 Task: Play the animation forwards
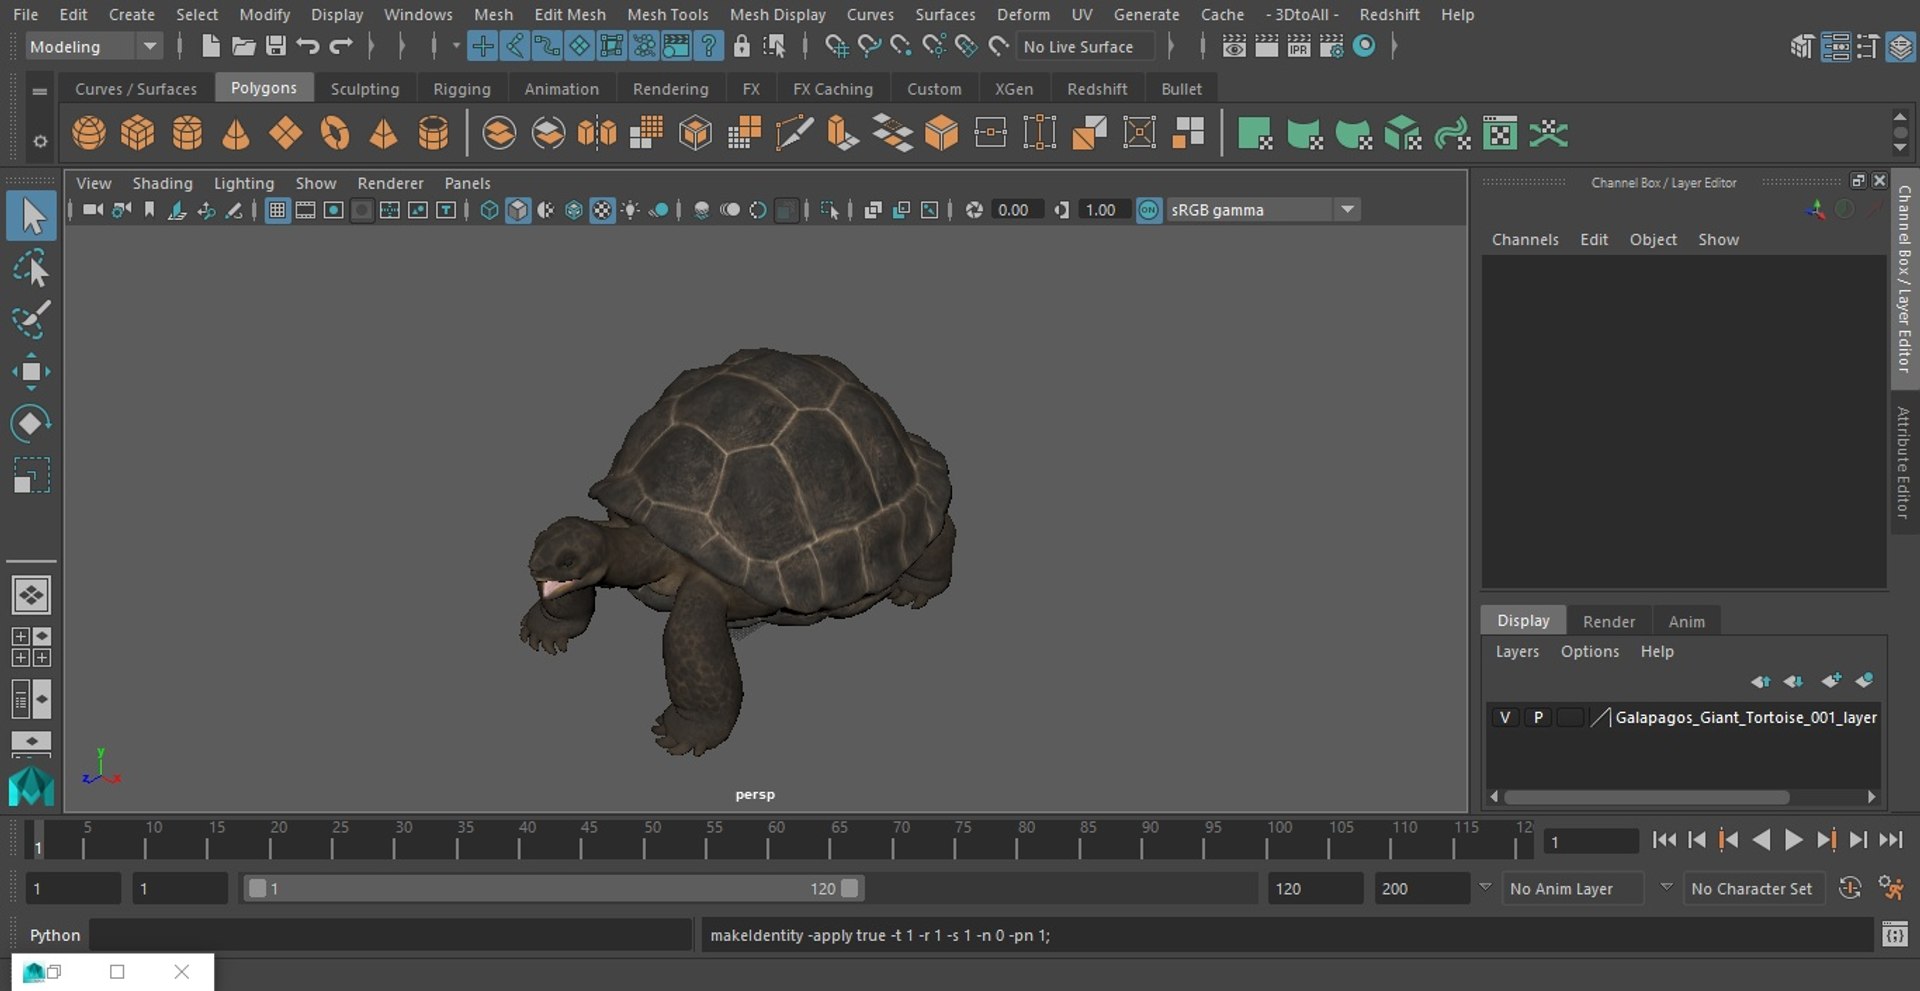coord(1794,840)
